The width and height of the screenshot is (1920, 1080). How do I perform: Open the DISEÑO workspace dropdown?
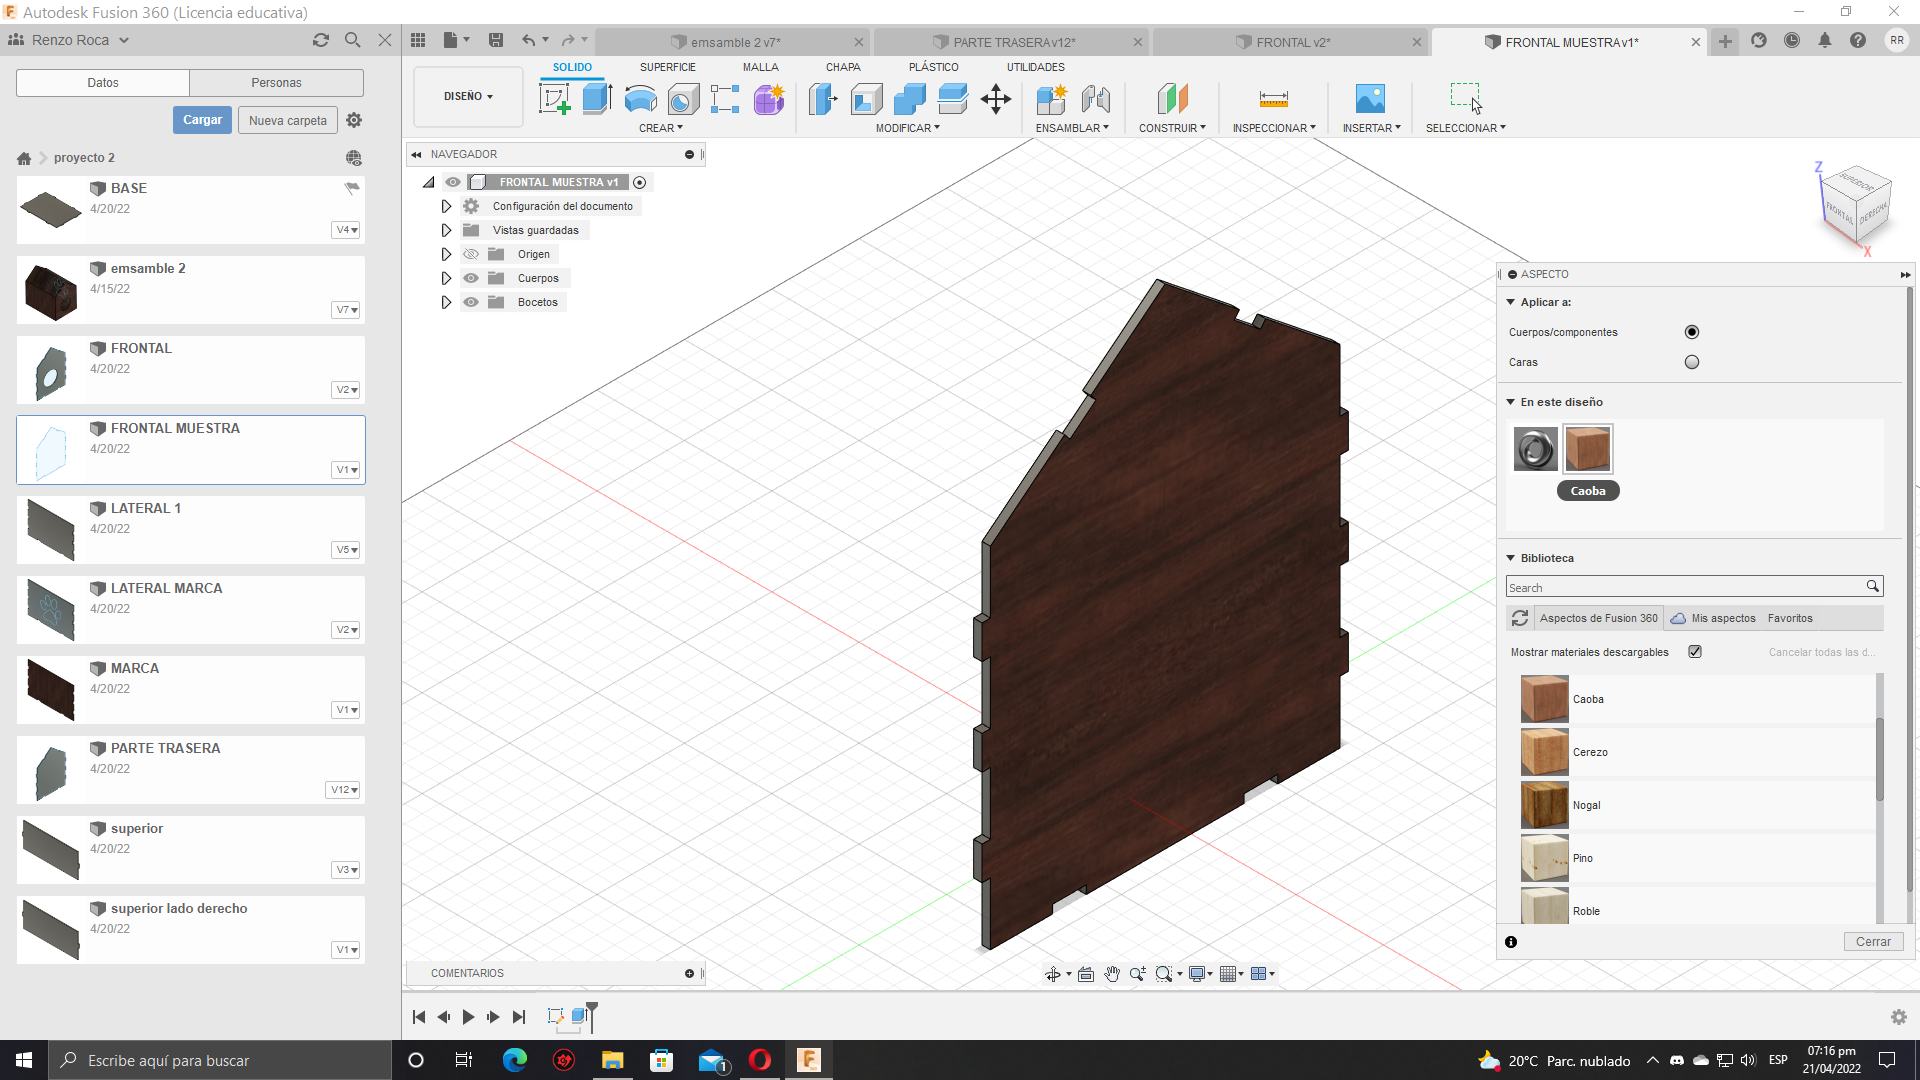point(468,97)
